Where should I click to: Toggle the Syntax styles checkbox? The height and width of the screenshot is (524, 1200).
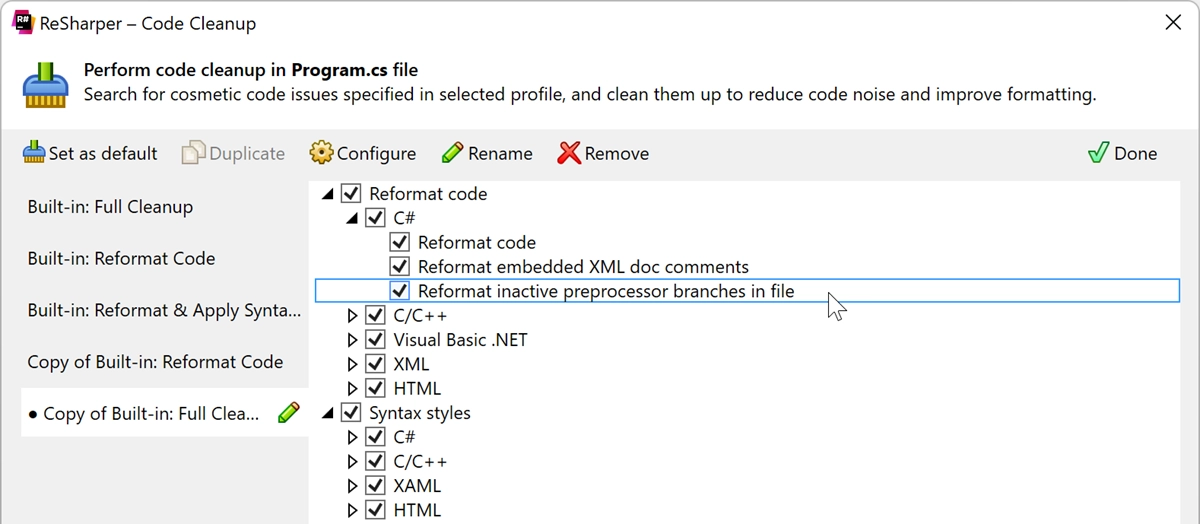[351, 412]
